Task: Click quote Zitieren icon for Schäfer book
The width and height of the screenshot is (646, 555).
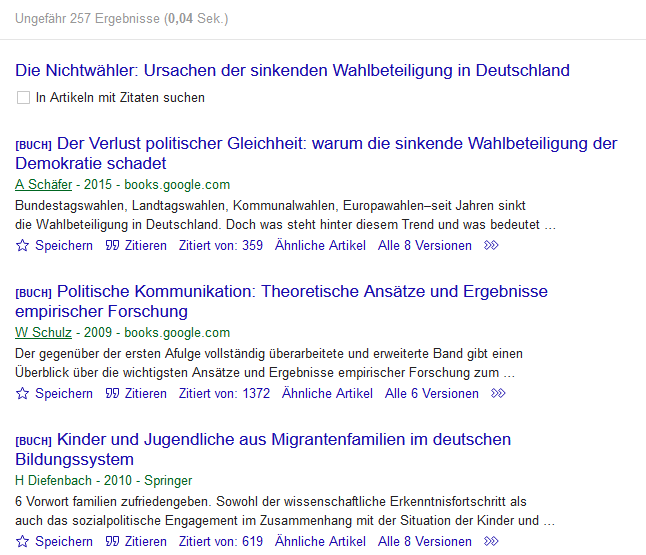Action: point(113,245)
